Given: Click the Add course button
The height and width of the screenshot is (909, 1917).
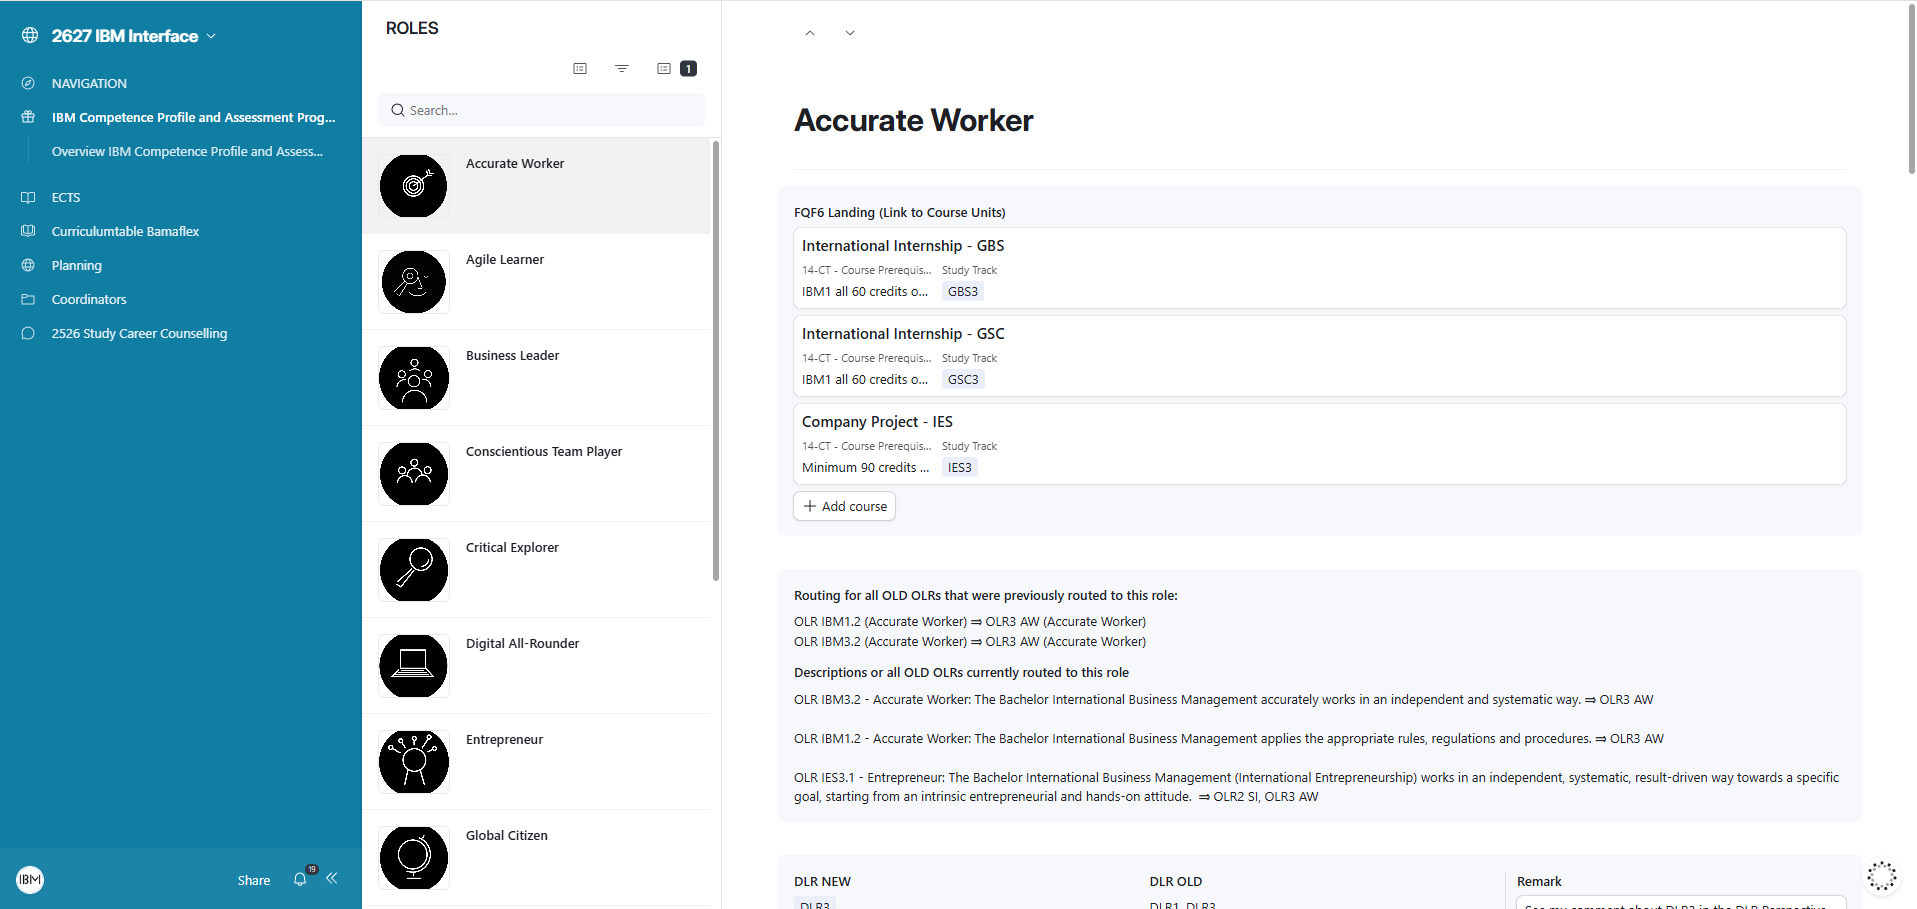Looking at the screenshot, I should click(x=845, y=506).
